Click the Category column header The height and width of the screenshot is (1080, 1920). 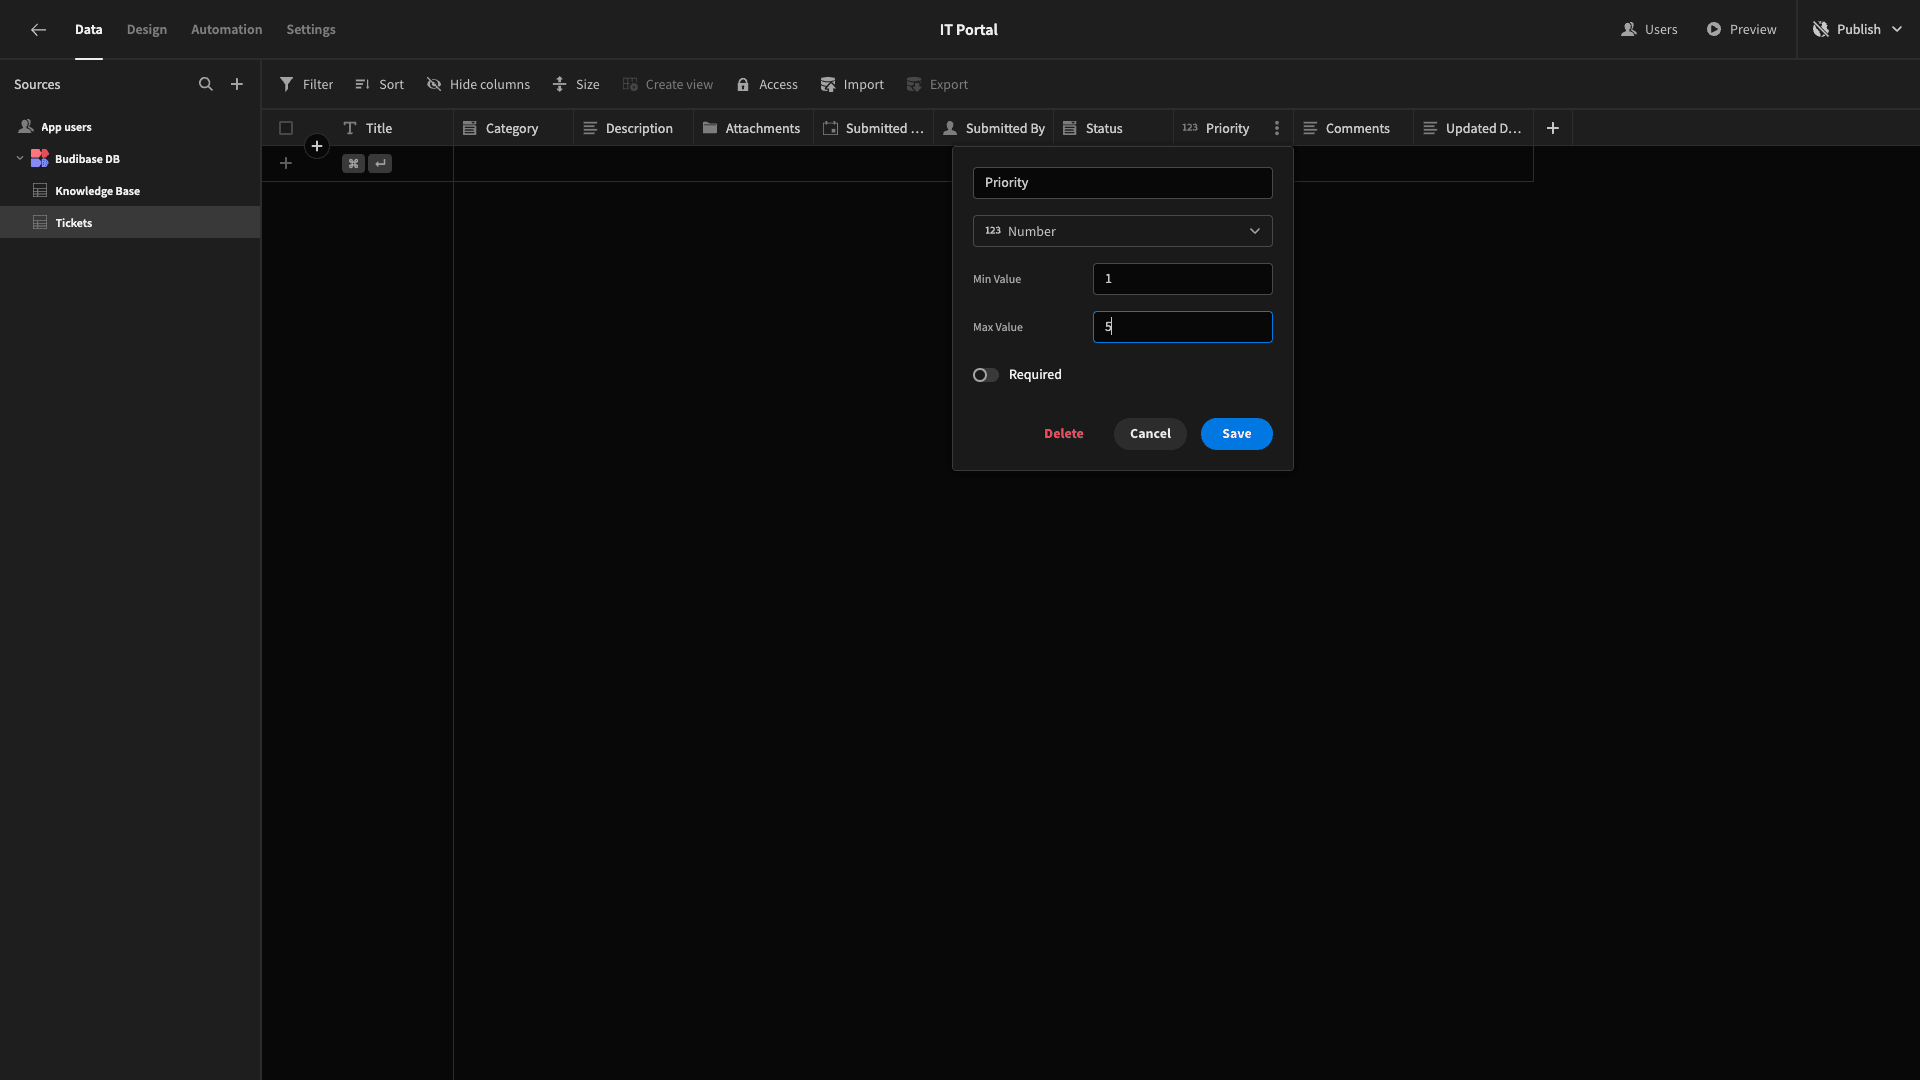pos(513,128)
